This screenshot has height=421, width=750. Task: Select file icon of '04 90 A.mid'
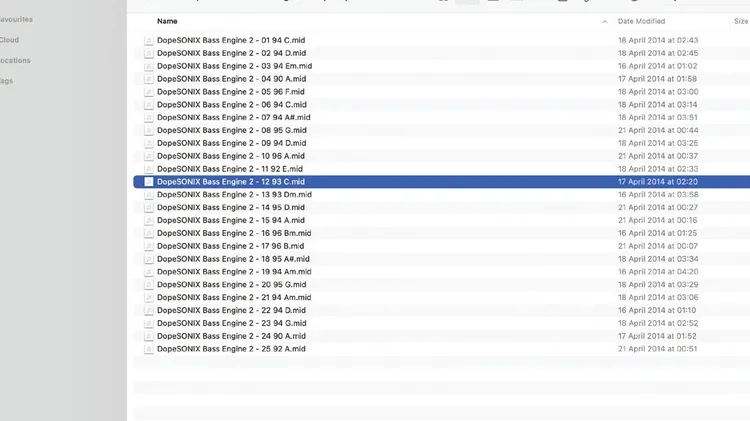click(149, 79)
